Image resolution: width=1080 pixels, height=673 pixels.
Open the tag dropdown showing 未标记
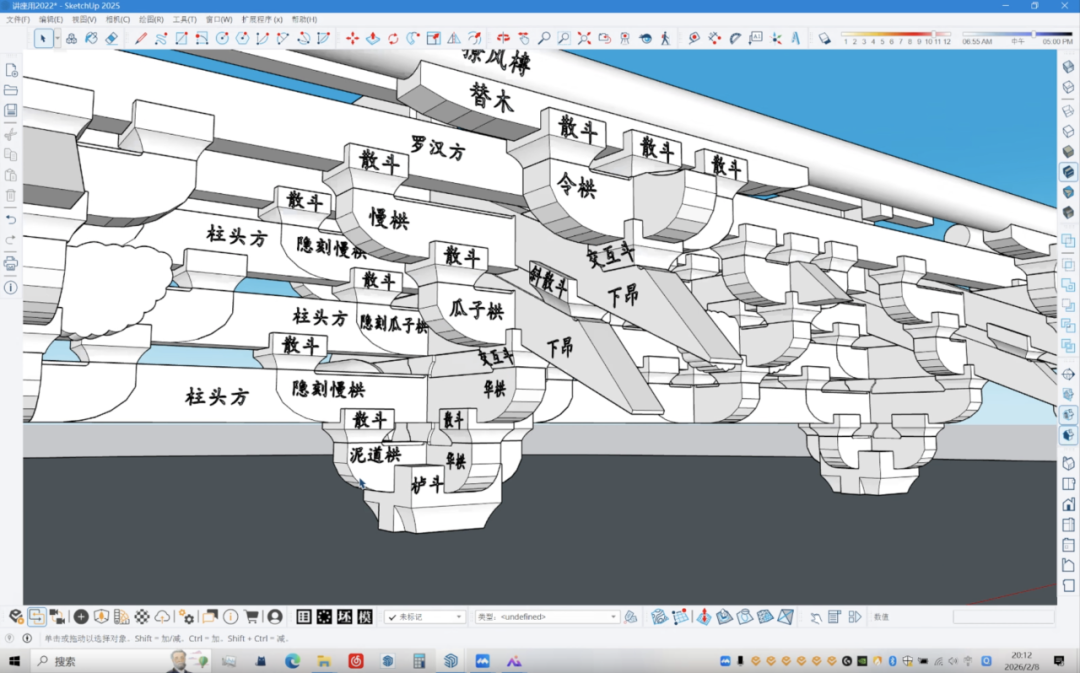coord(424,617)
